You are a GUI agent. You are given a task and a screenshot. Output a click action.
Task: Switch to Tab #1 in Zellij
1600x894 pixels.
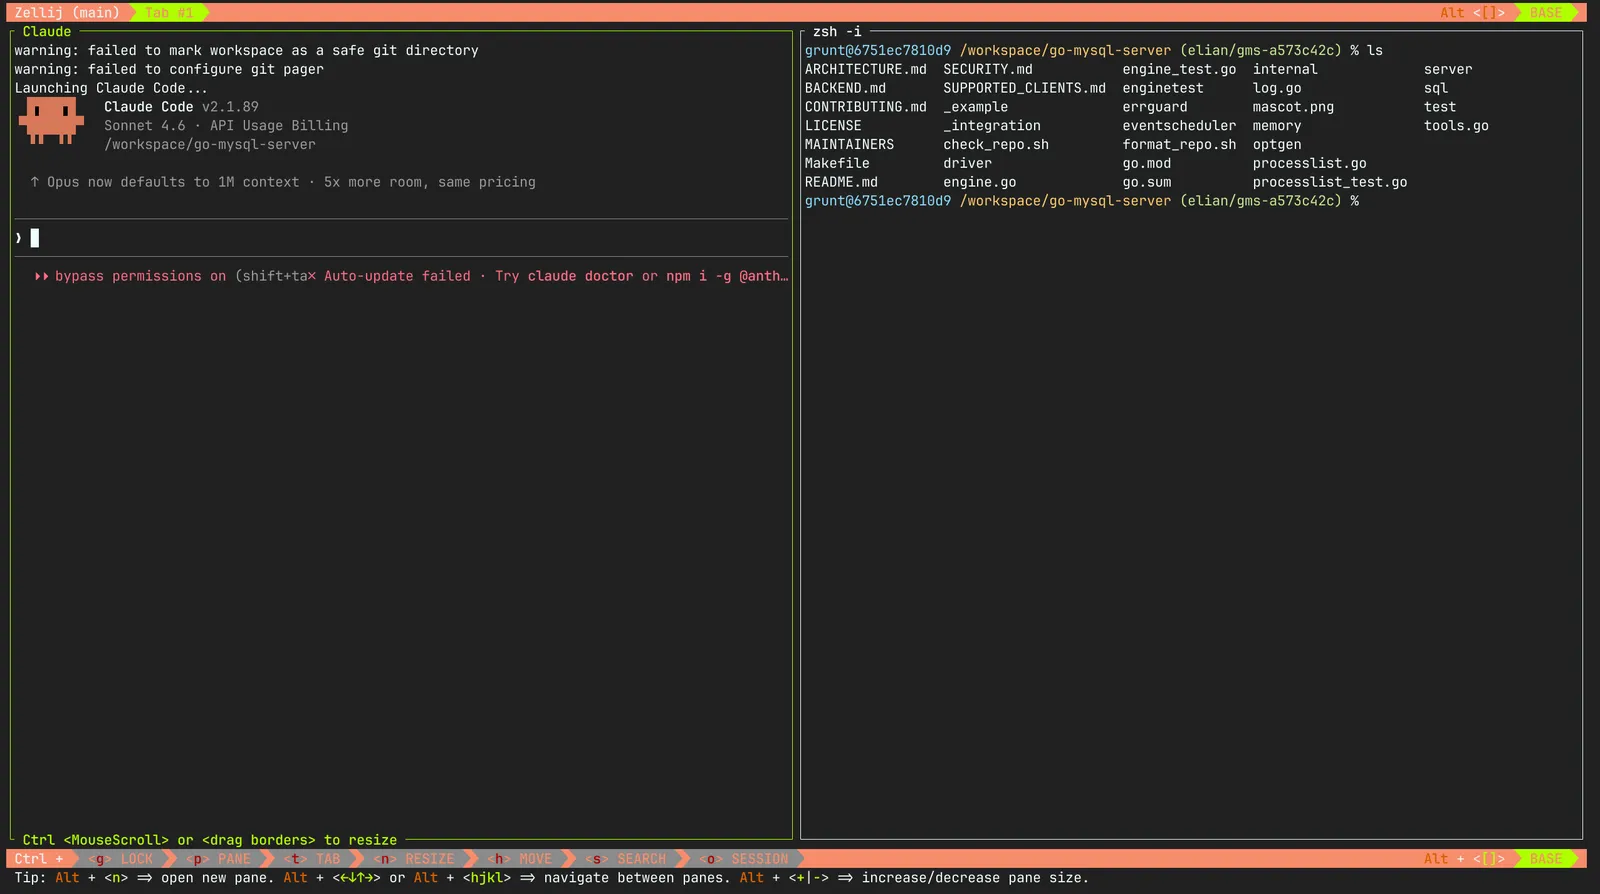169,13
